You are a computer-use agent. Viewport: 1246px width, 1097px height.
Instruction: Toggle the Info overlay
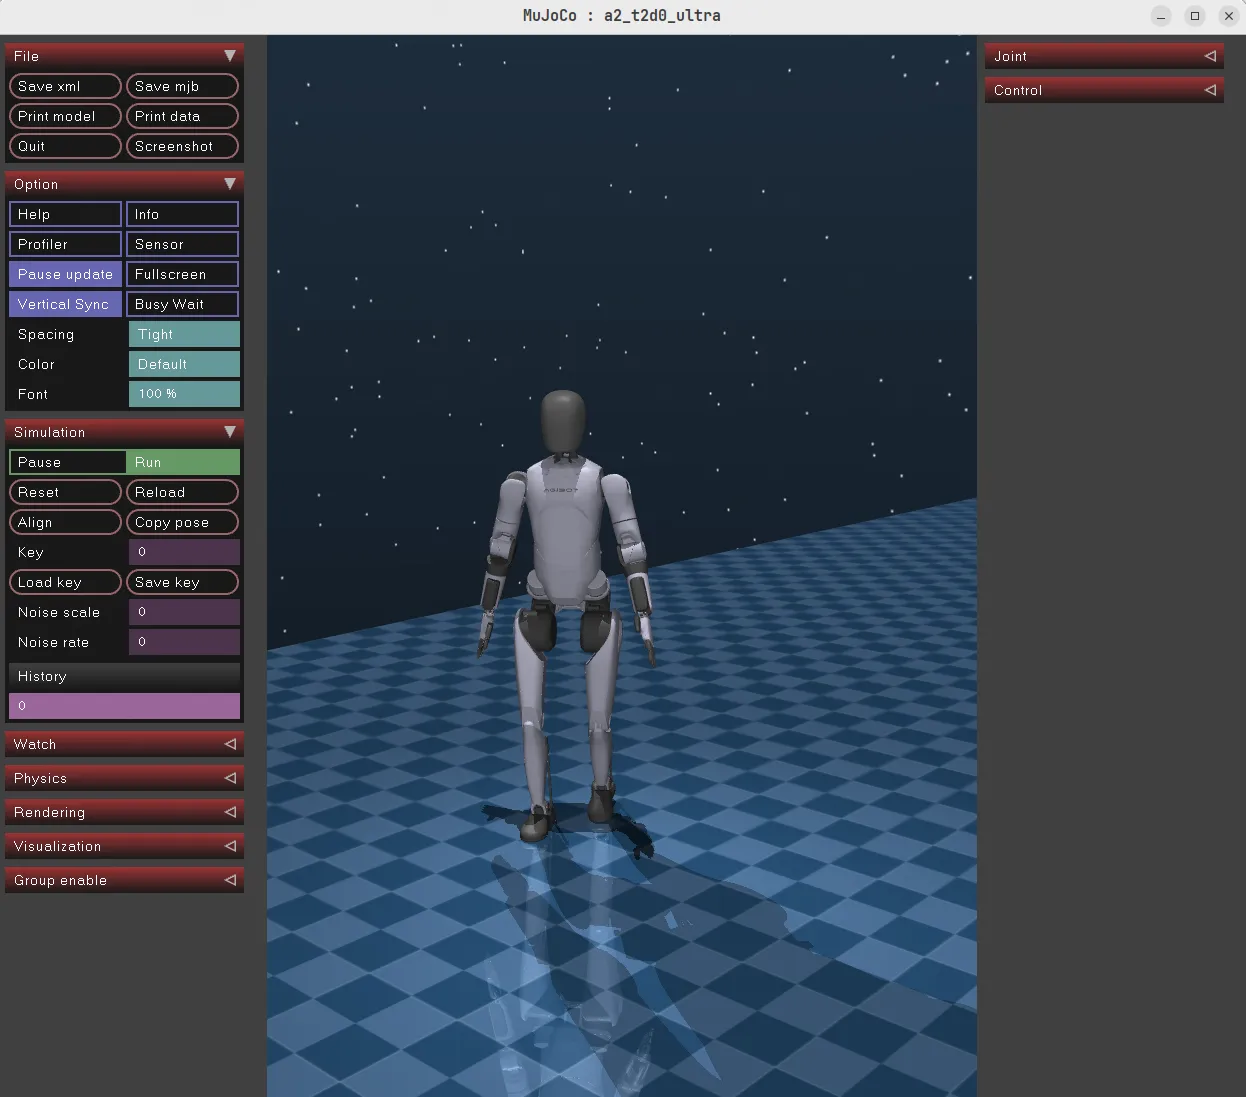(x=182, y=214)
